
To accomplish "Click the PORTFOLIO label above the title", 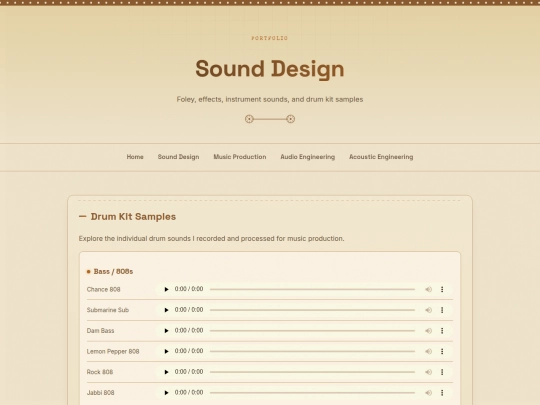I will 270,38.
